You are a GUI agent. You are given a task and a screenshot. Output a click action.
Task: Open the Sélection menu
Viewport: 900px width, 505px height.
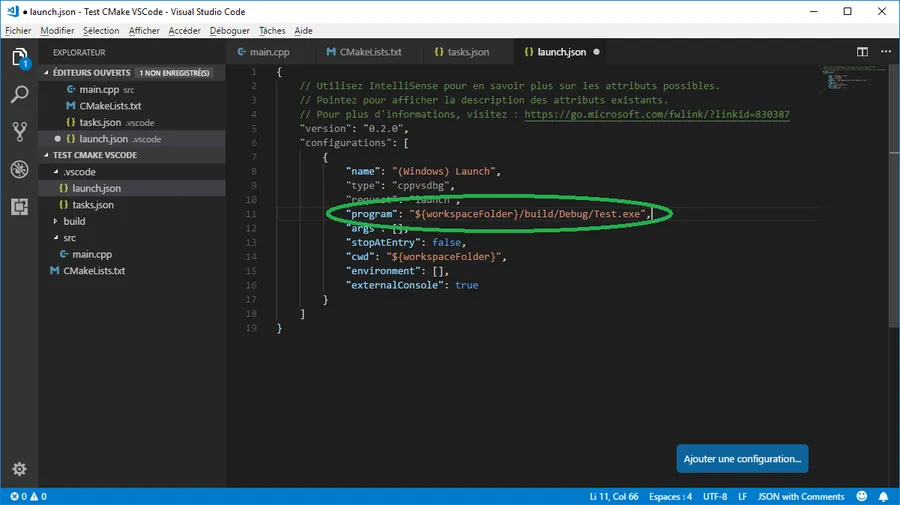(101, 30)
